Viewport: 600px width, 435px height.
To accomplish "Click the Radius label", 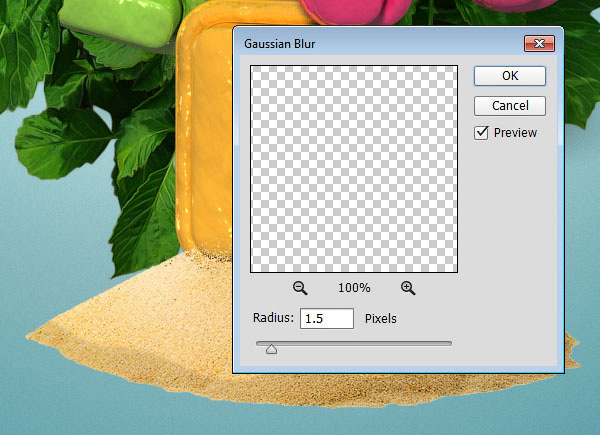I will [273, 318].
